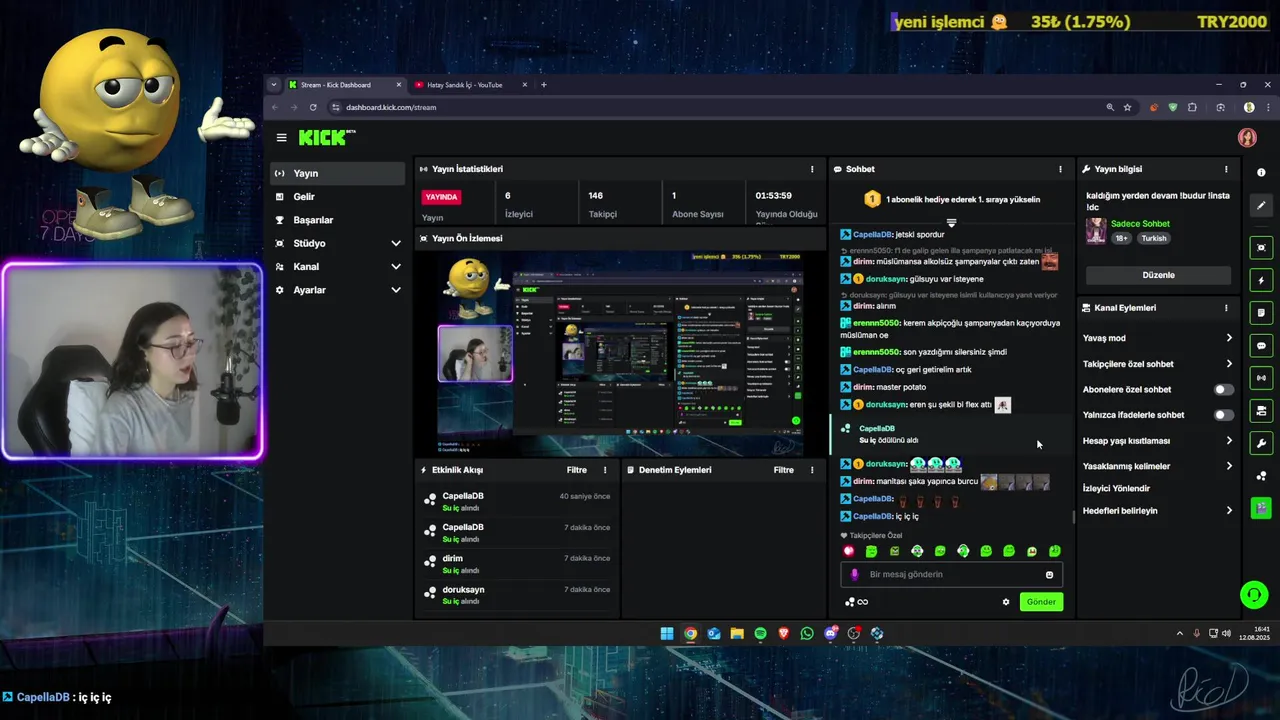Open Kanal Eylemleri panel three-dot menu
This screenshot has width=1280, height=720.
coord(1226,308)
